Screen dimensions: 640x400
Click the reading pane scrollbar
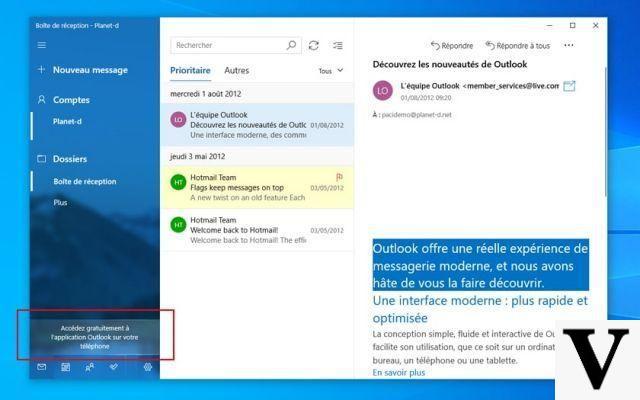(x=605, y=131)
